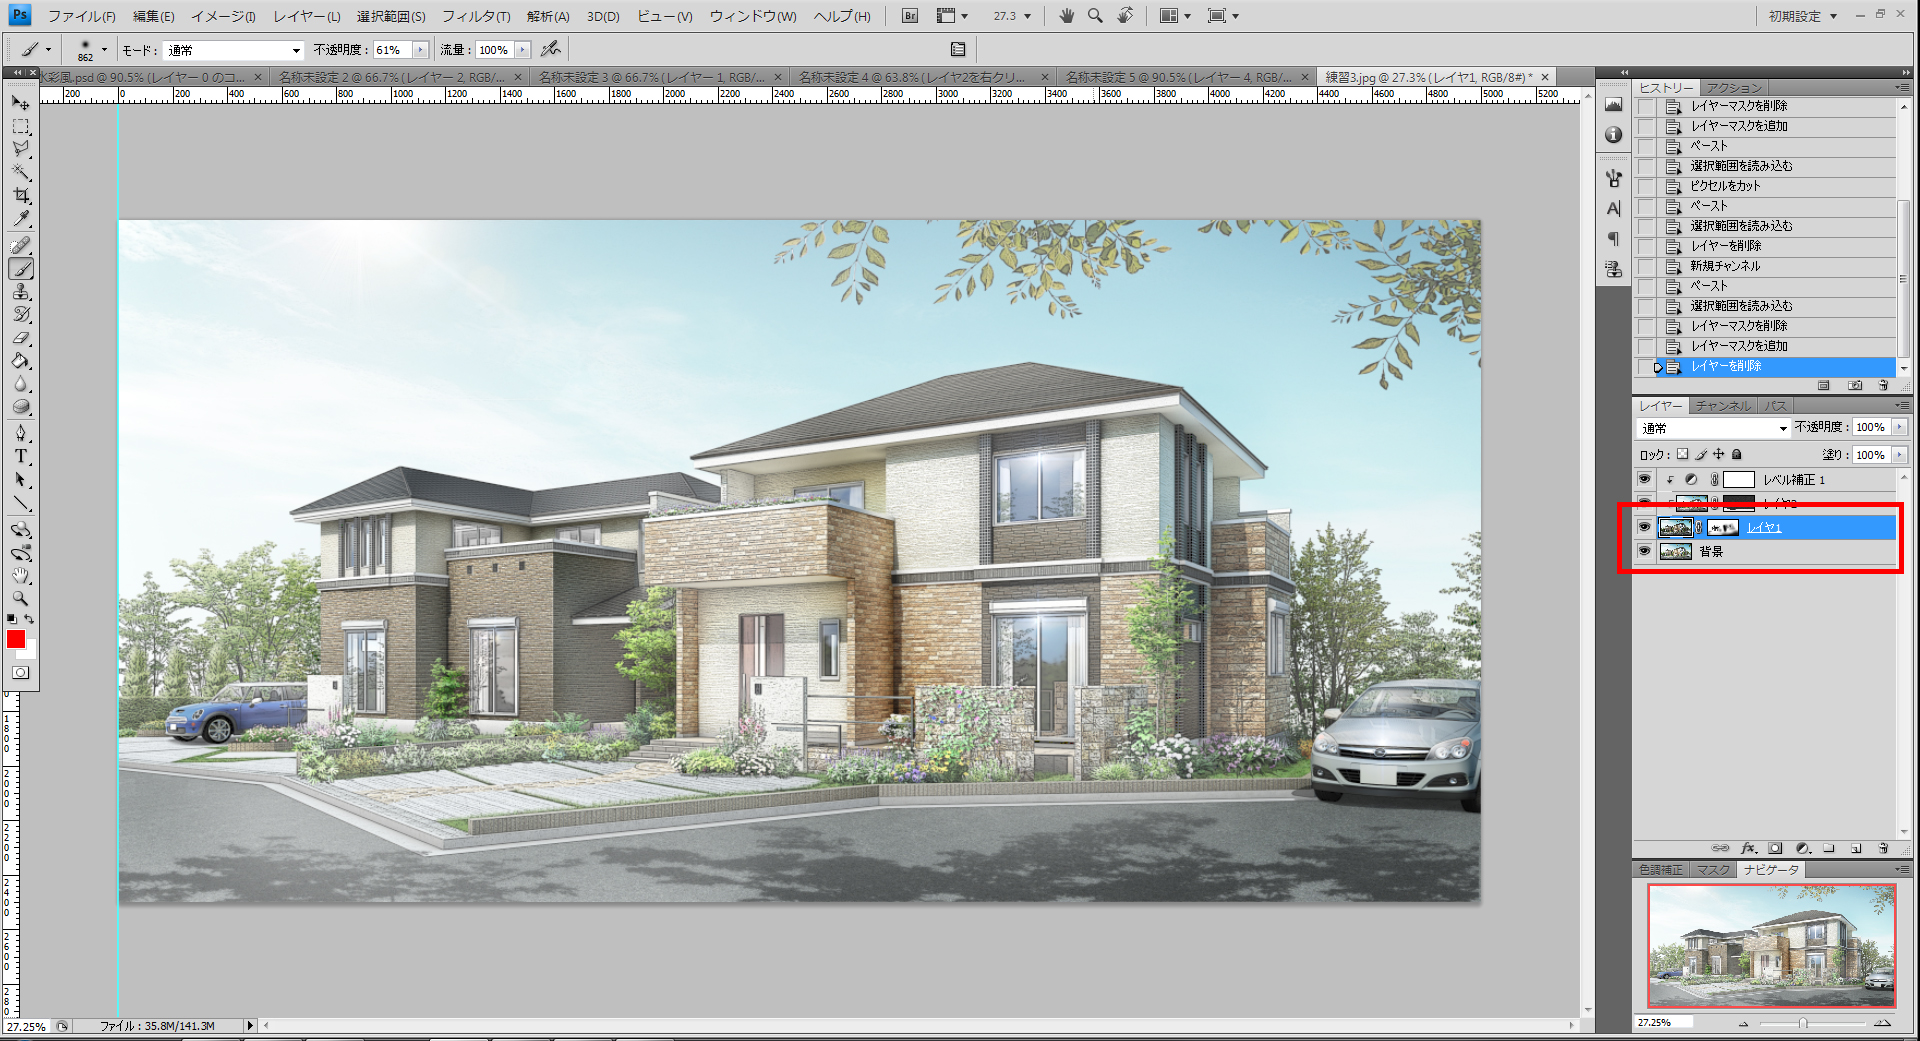Select the ピクセルをカット history state

coord(1725,186)
